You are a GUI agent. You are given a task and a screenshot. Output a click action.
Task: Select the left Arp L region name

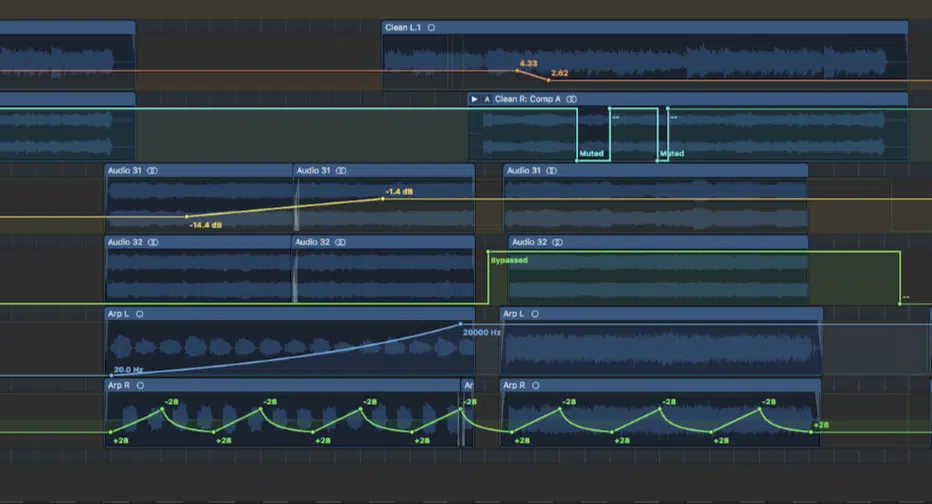[x=118, y=314]
